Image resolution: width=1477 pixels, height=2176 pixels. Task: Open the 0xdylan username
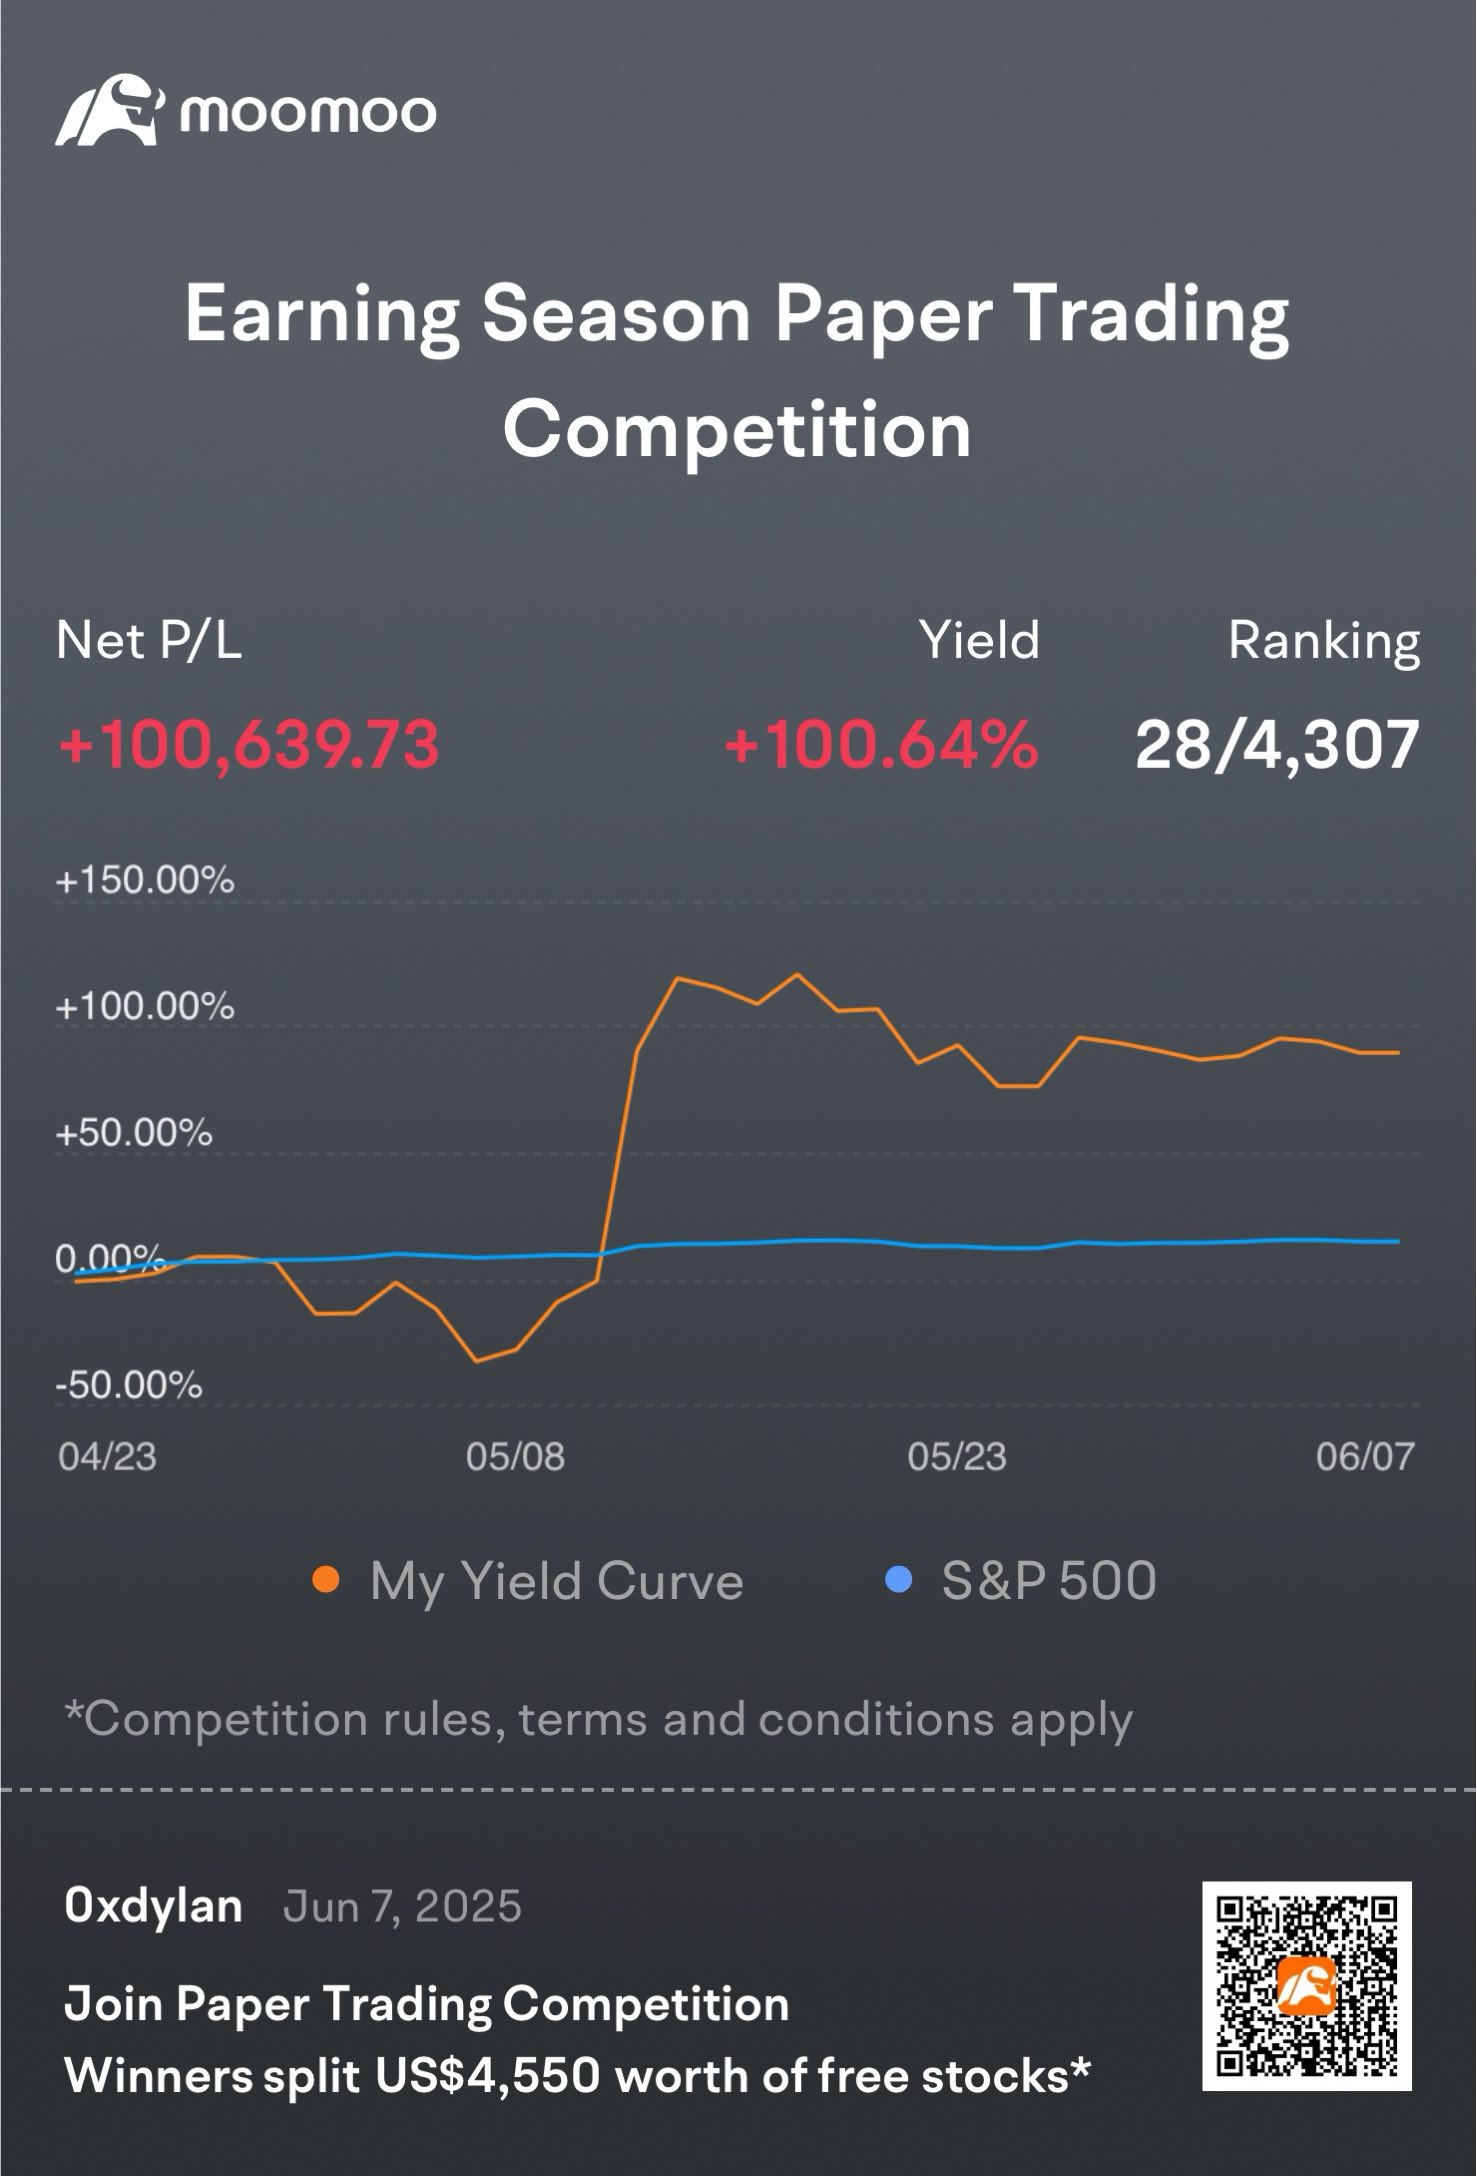click(x=153, y=1906)
